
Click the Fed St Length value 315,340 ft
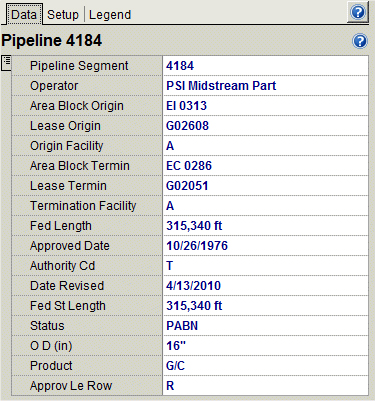(194, 306)
